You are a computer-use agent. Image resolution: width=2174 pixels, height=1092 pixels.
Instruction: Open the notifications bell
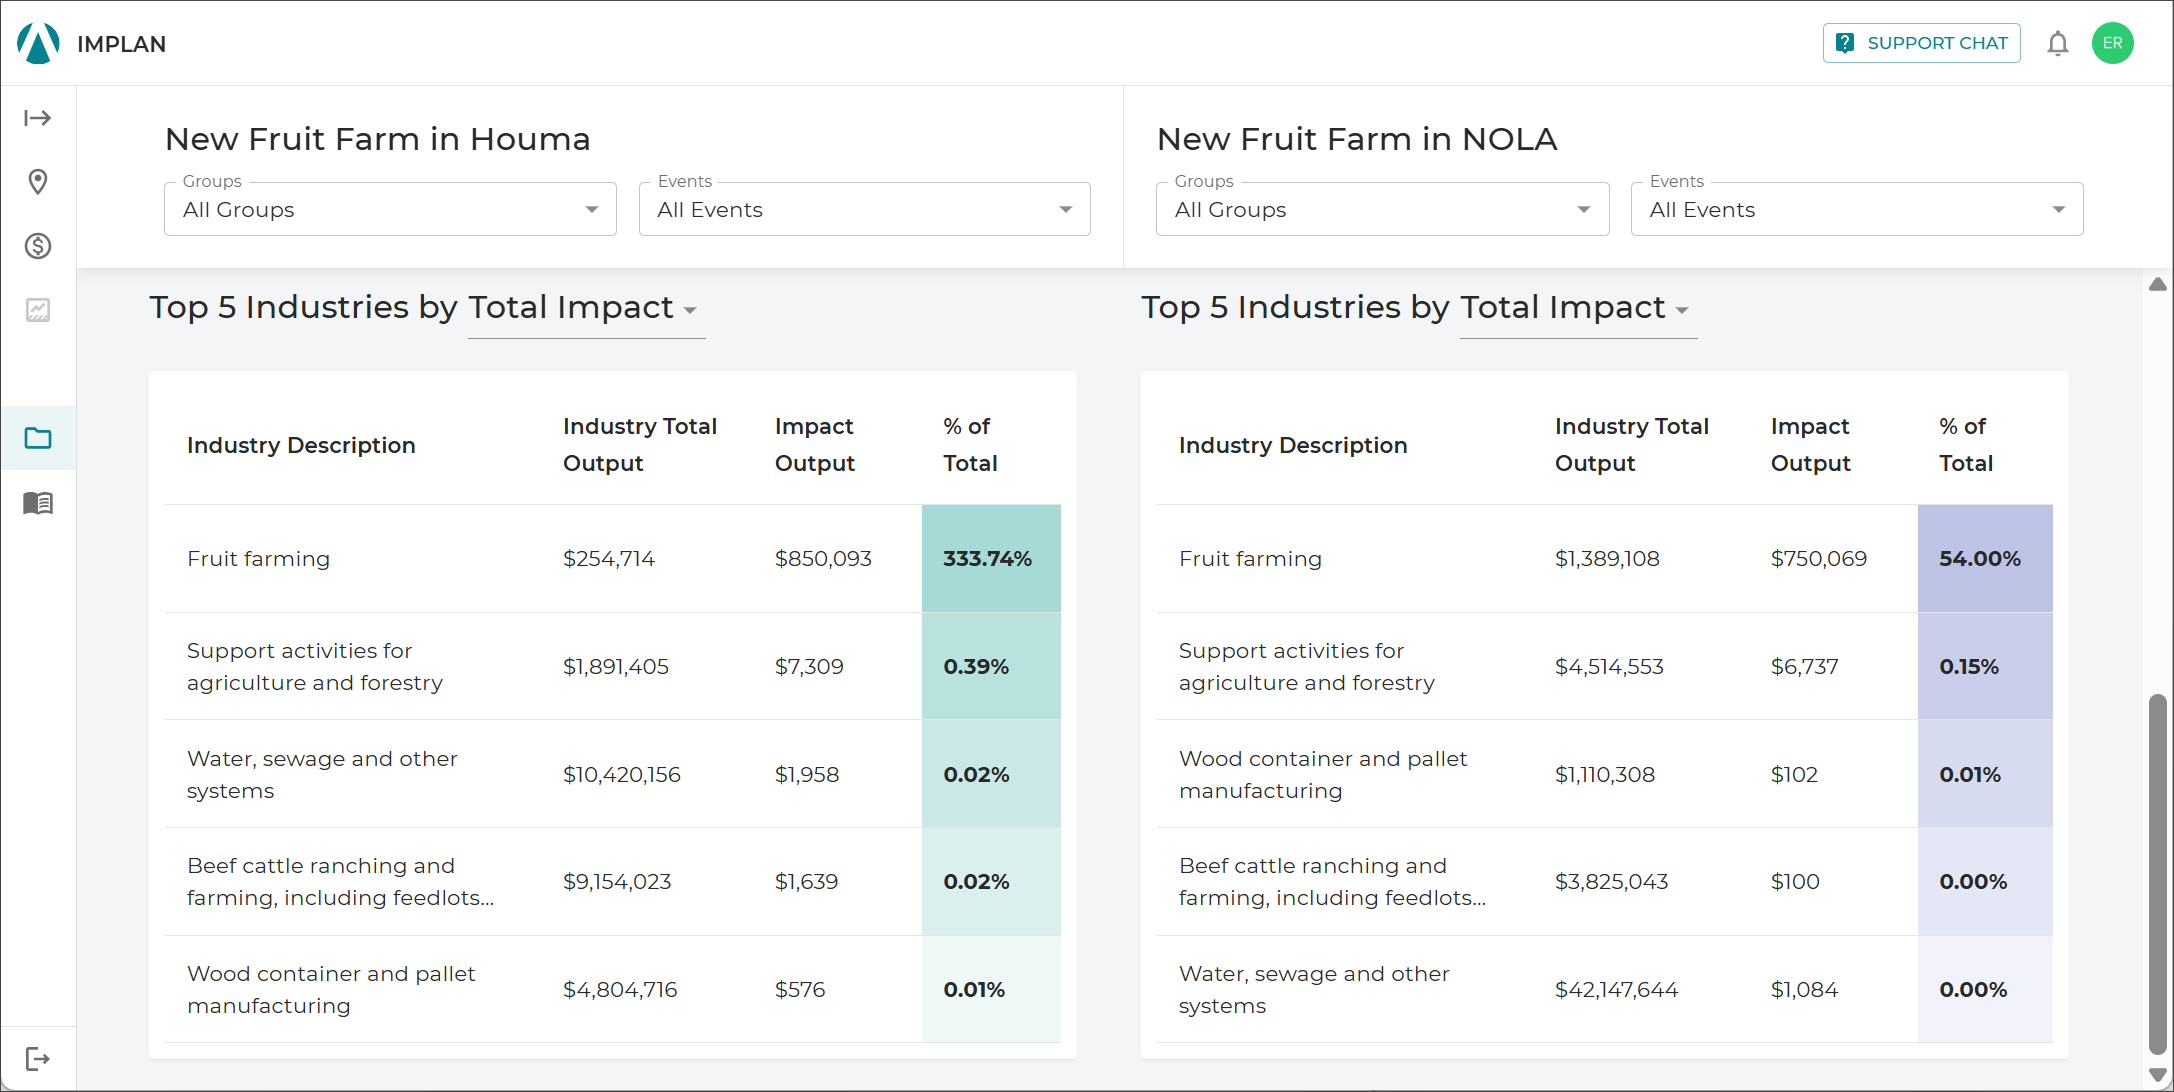(2057, 43)
